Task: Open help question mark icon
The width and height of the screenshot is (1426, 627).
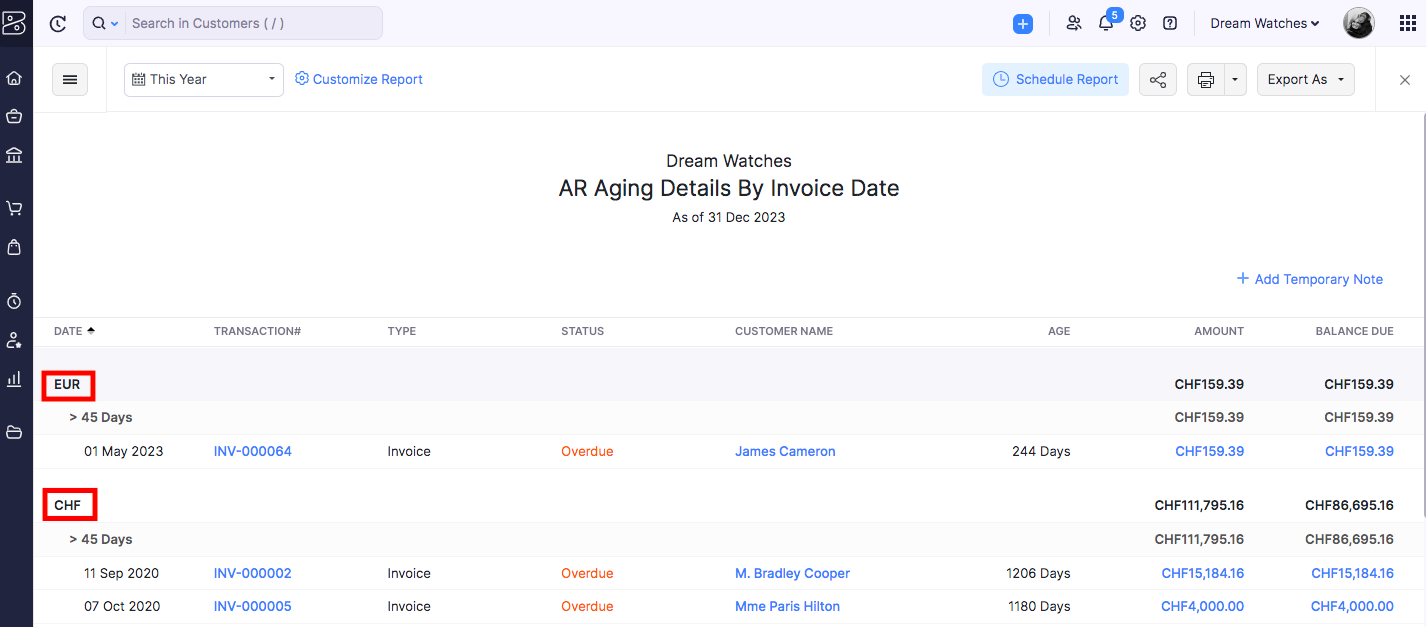Action: 1170,23
